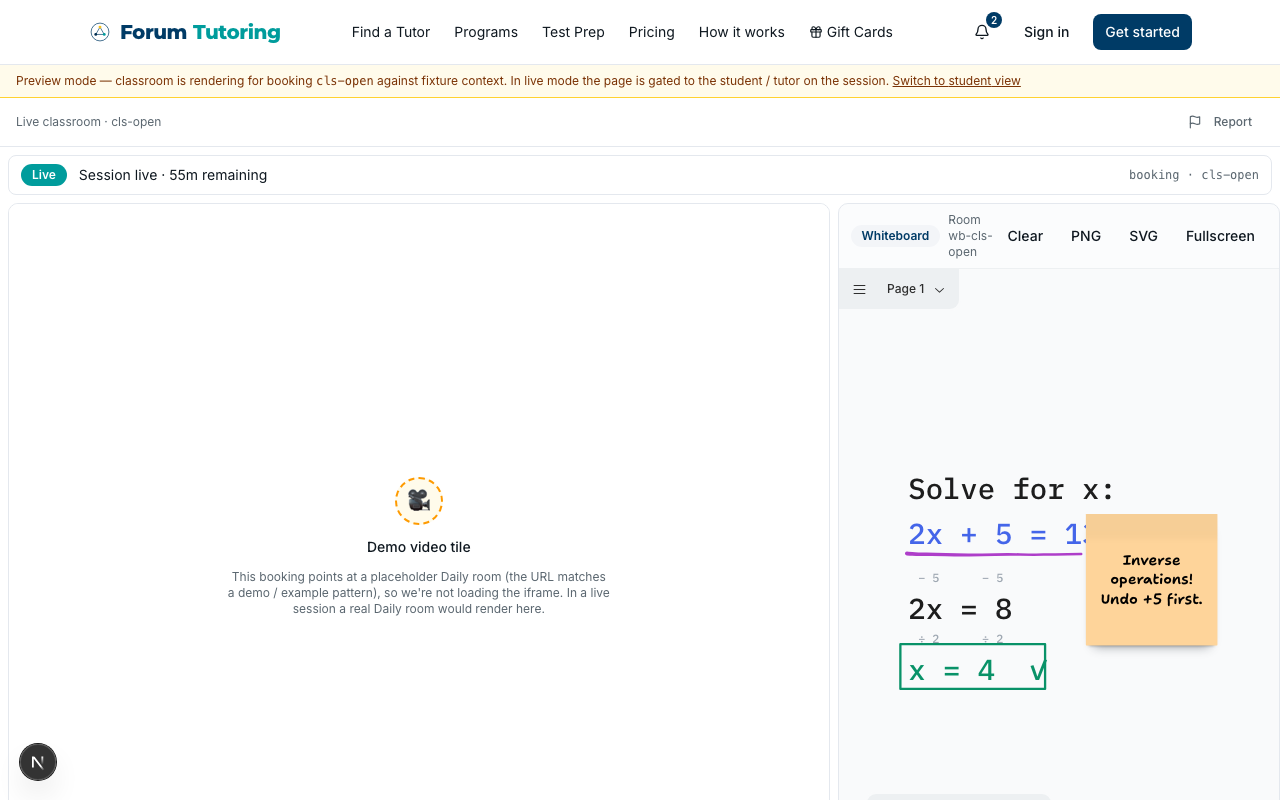1280x800 pixels.
Task: Click the Report flag icon
Action: click(x=1195, y=122)
